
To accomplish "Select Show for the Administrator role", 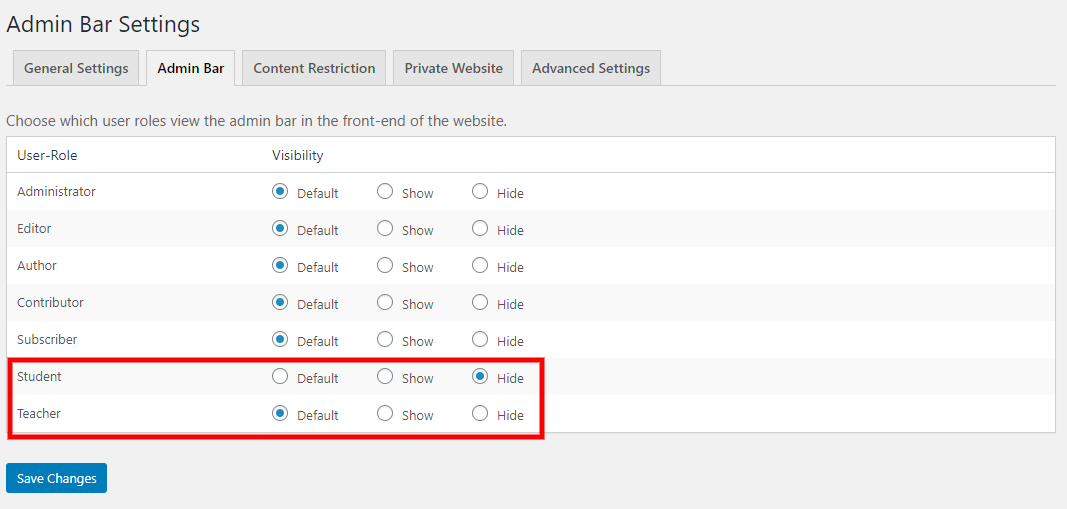I will coord(385,192).
